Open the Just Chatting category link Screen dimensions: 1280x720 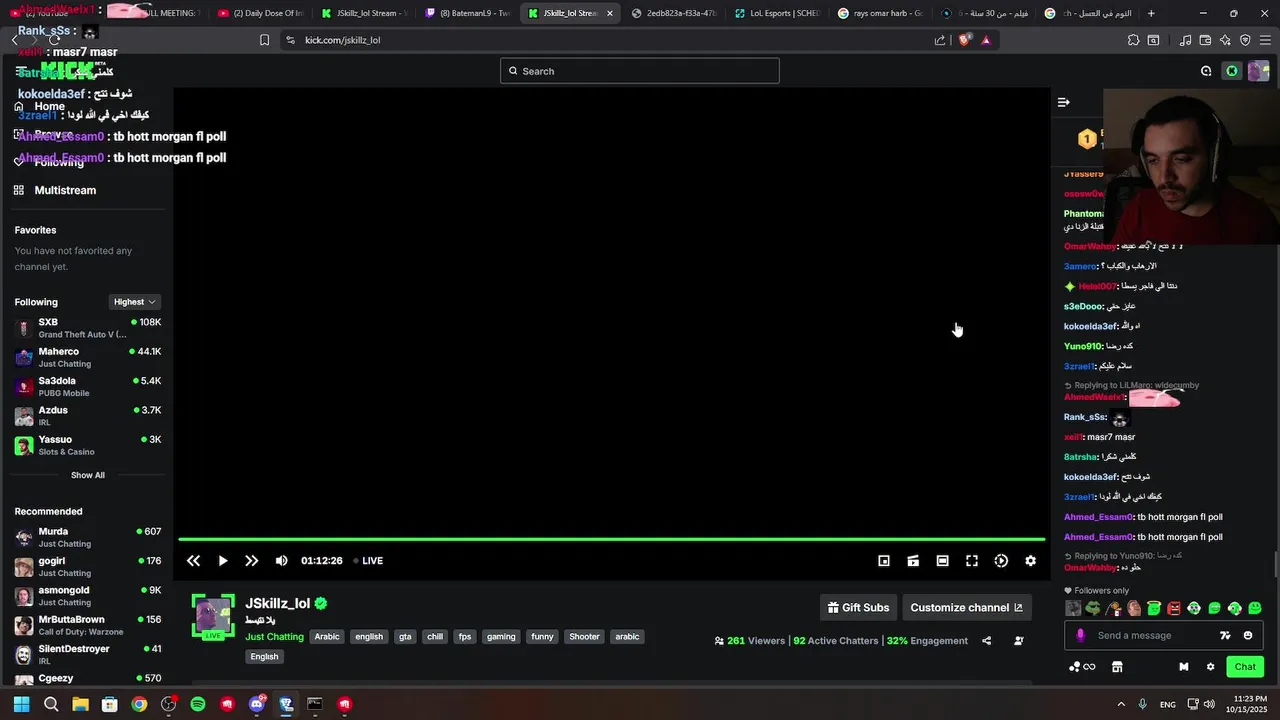tap(274, 637)
